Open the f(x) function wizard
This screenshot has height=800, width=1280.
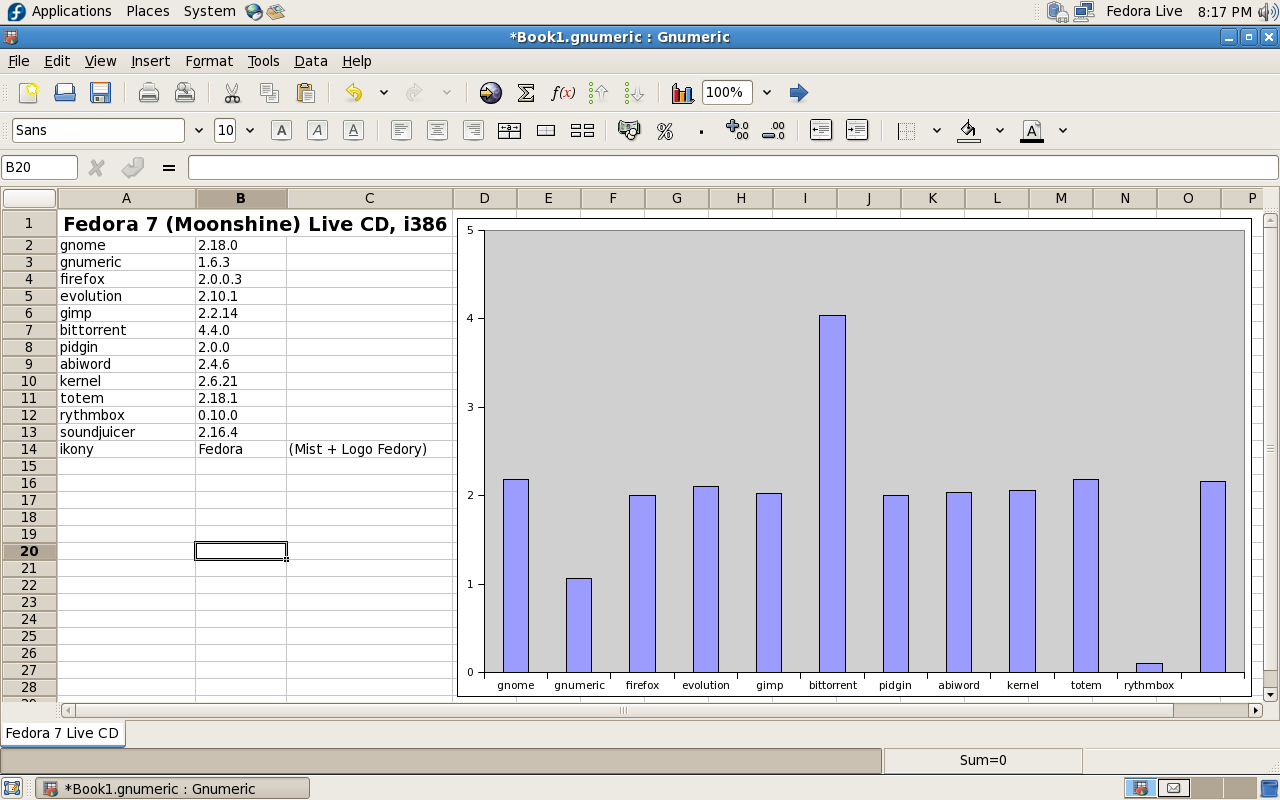[563, 93]
